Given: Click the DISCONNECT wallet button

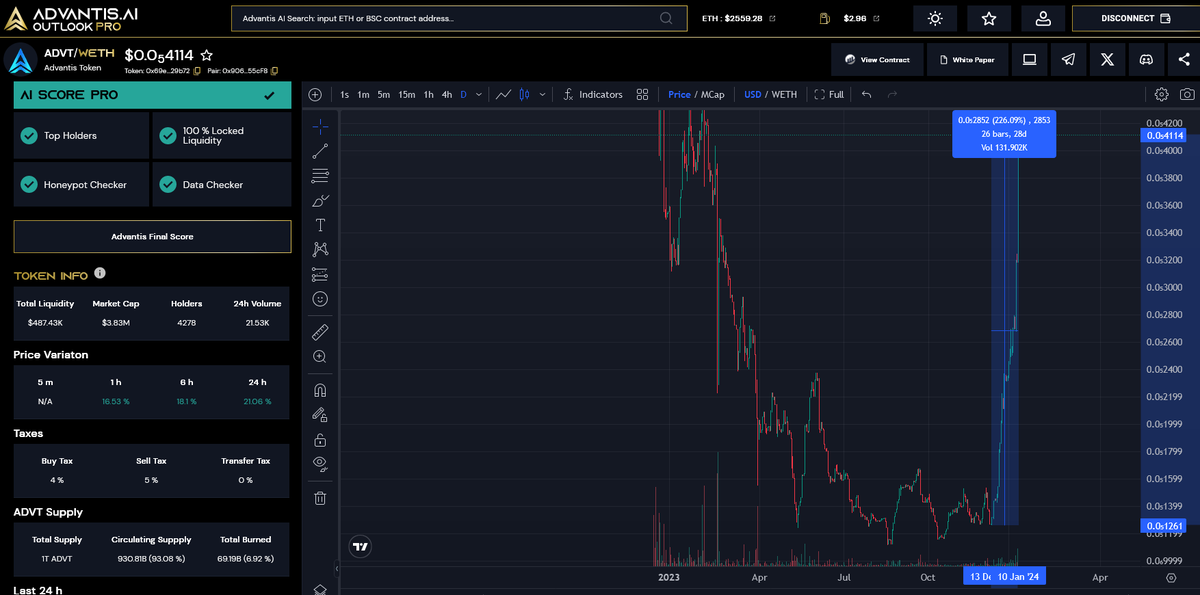Looking at the screenshot, I should tap(1134, 18).
